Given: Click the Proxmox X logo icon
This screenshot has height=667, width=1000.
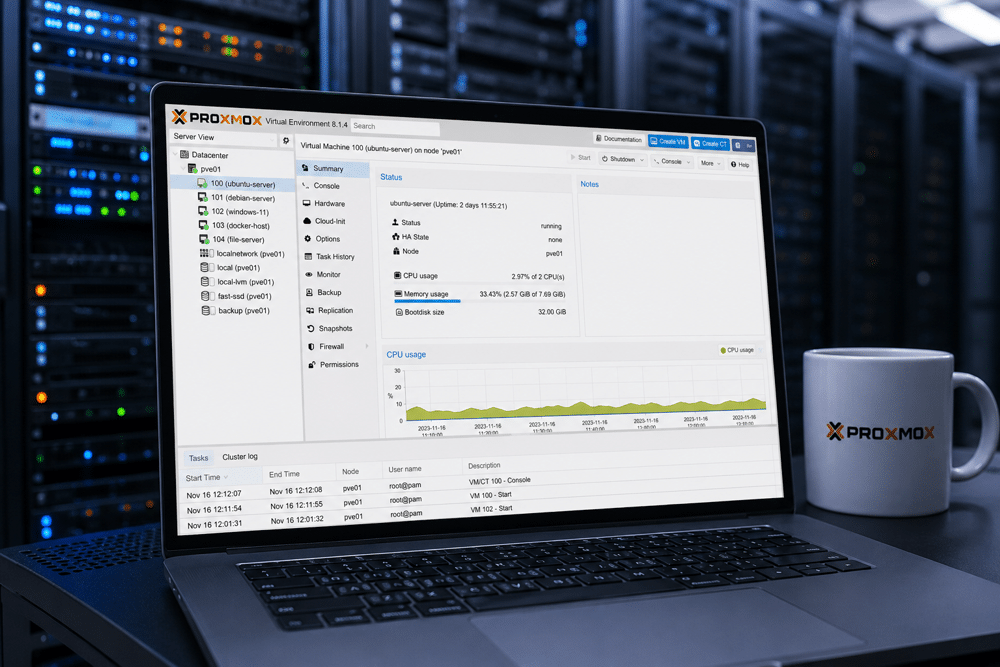Looking at the screenshot, I should click(x=179, y=116).
